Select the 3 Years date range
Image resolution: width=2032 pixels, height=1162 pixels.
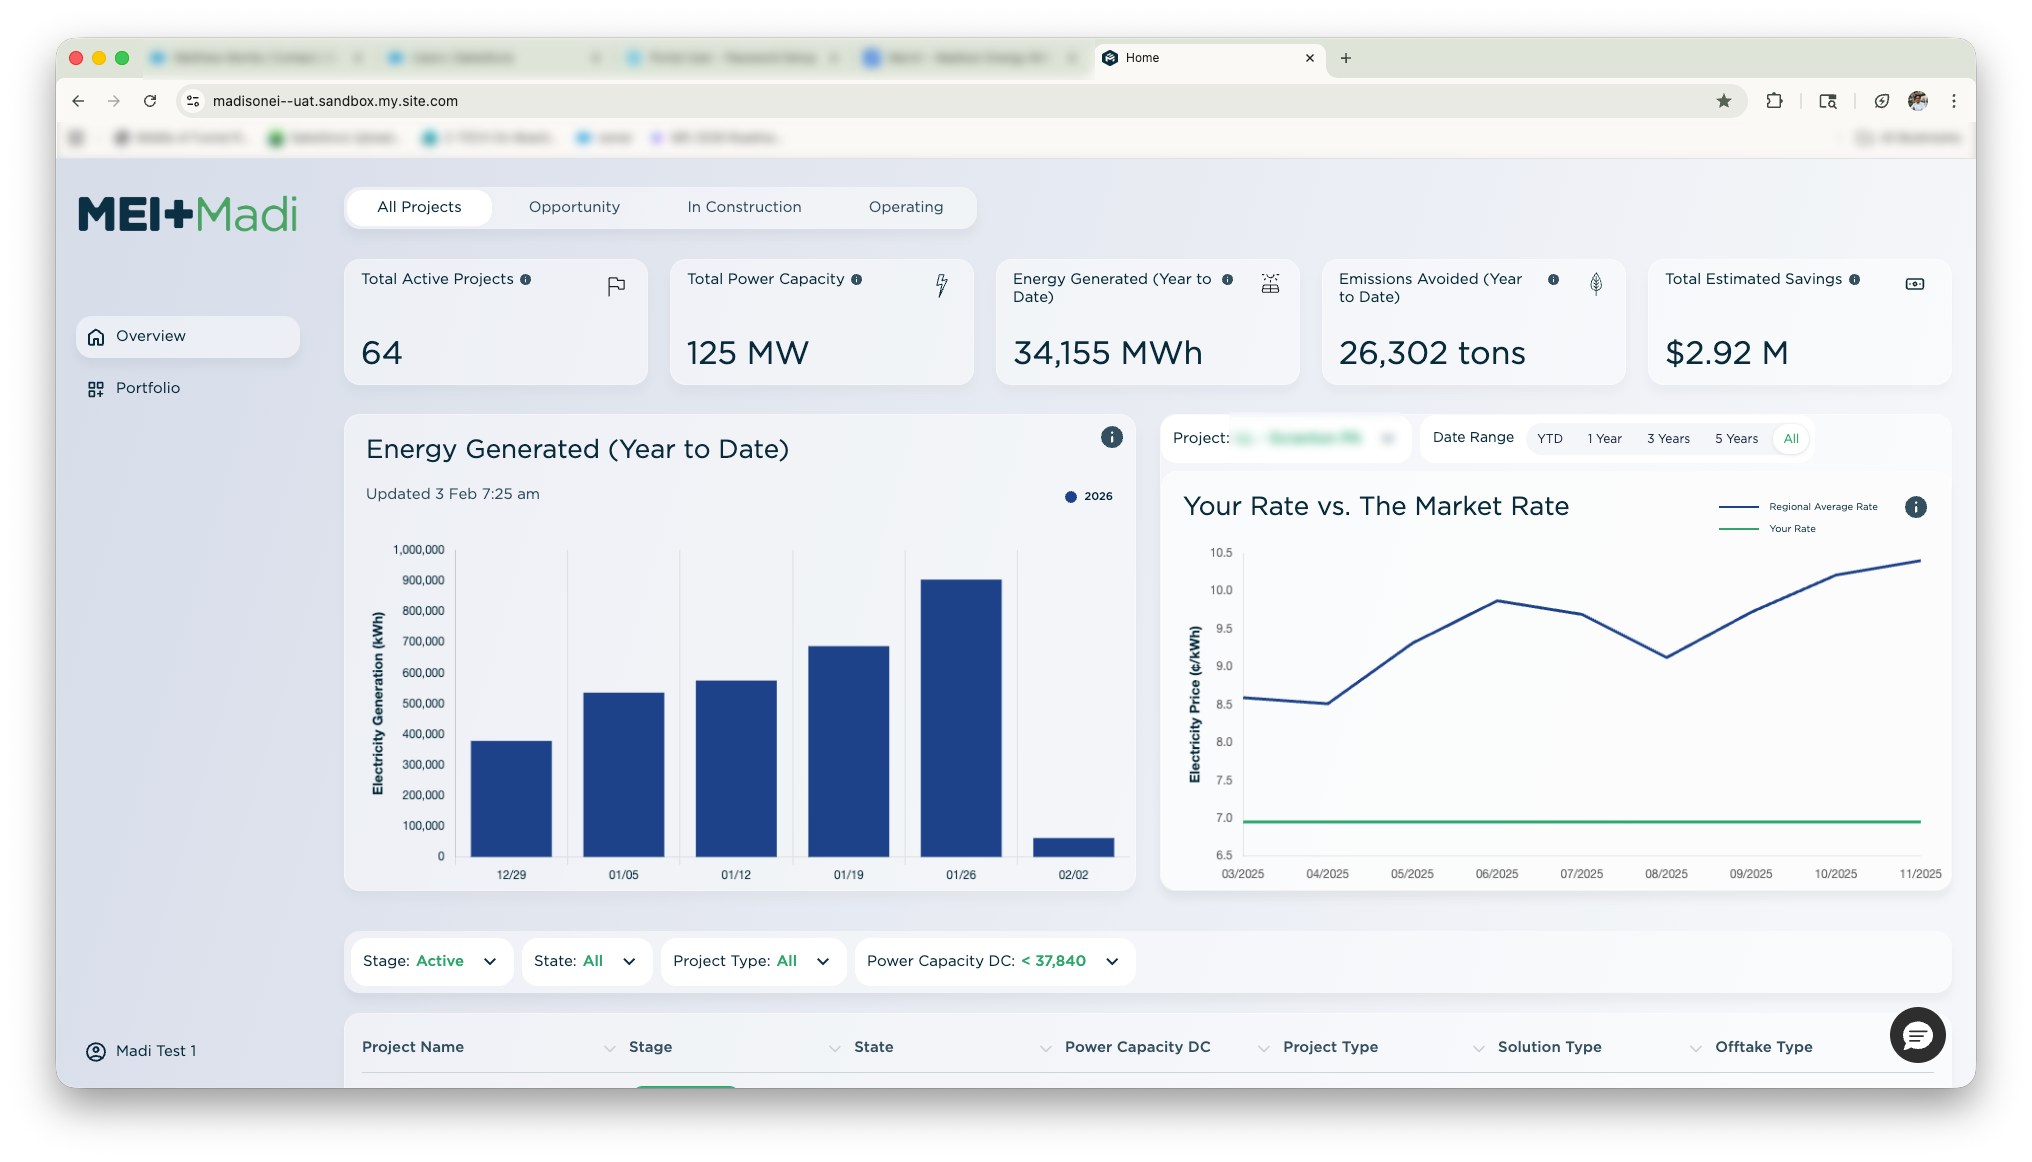pos(1668,439)
